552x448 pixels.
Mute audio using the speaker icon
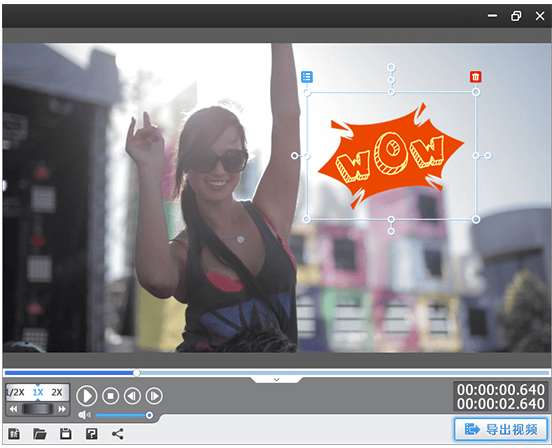pyautogui.click(x=84, y=415)
